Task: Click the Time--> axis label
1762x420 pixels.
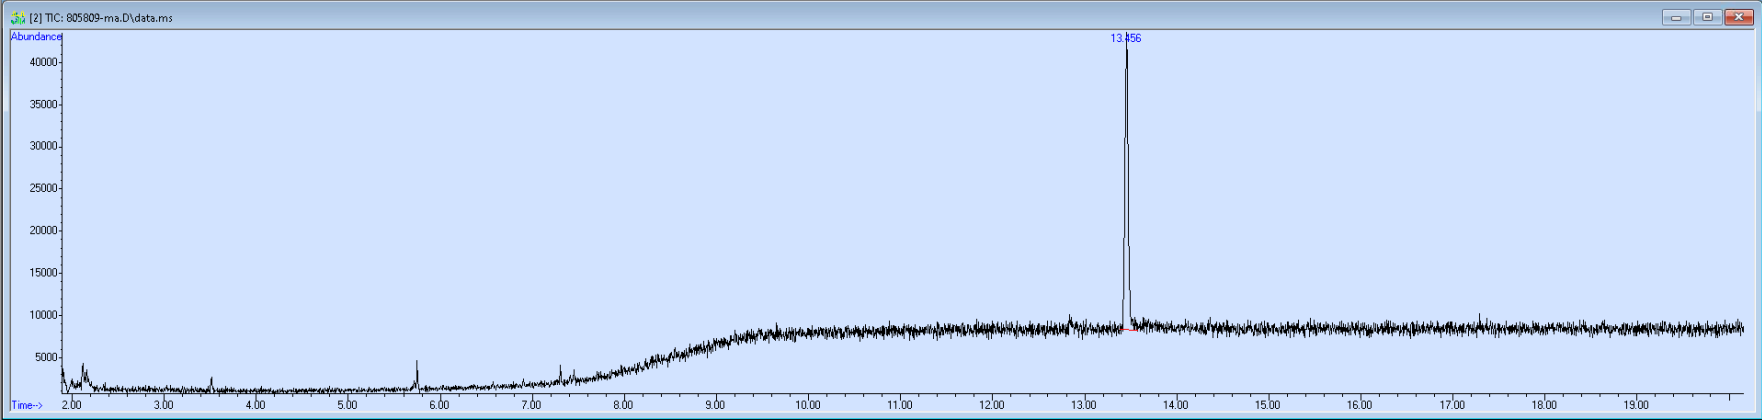Action: point(27,405)
